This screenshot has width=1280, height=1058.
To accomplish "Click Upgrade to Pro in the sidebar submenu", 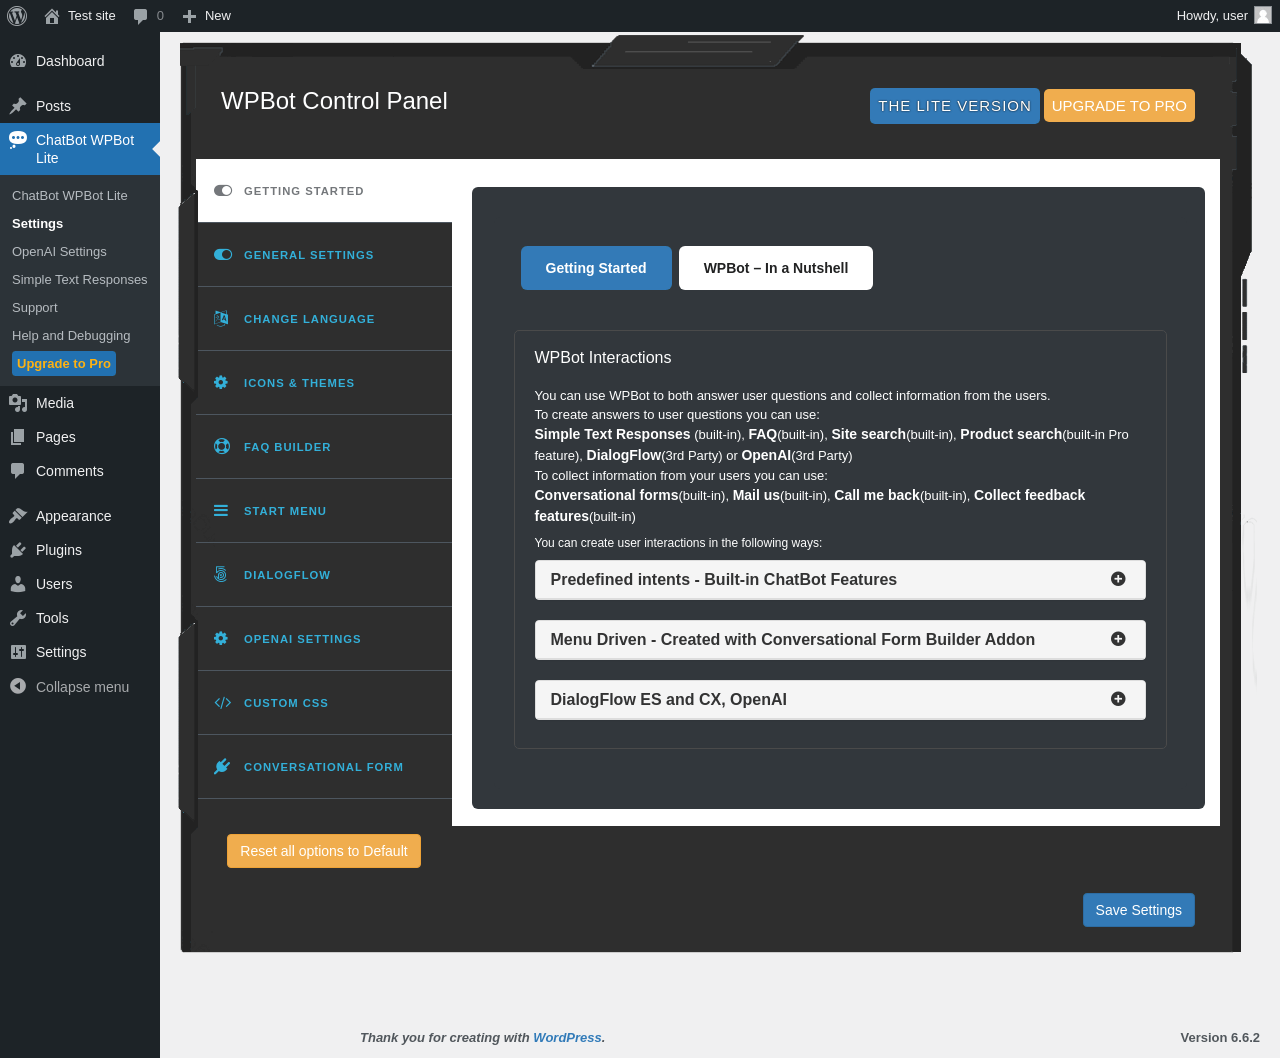I will pyautogui.click(x=64, y=364).
